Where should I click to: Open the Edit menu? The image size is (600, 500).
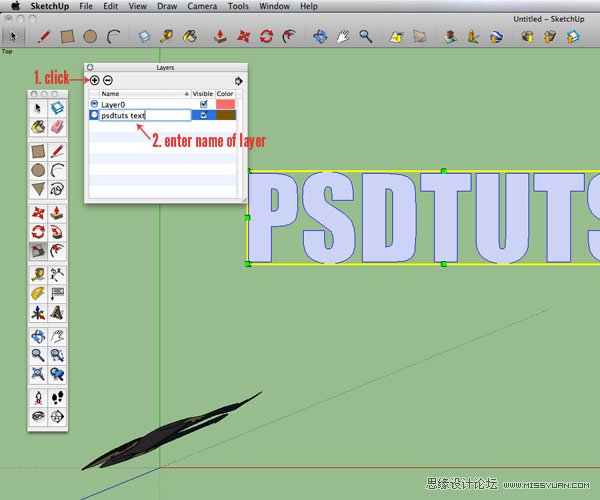(110, 6)
